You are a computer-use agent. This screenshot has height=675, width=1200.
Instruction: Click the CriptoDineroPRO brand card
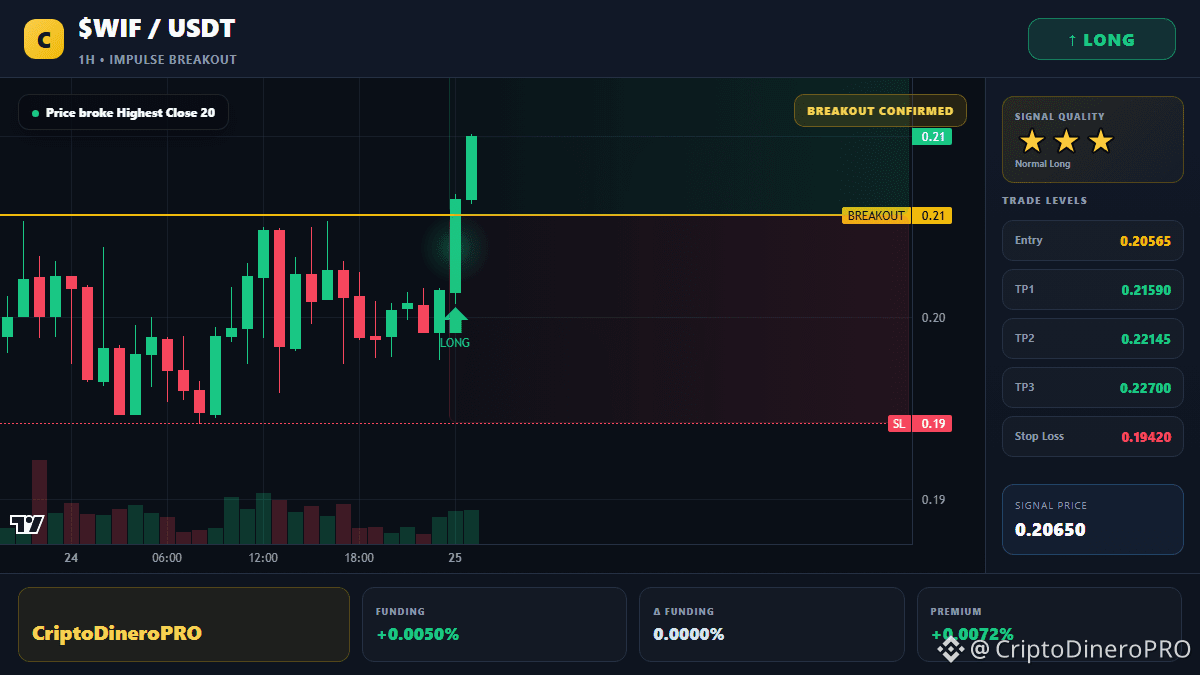point(184,624)
